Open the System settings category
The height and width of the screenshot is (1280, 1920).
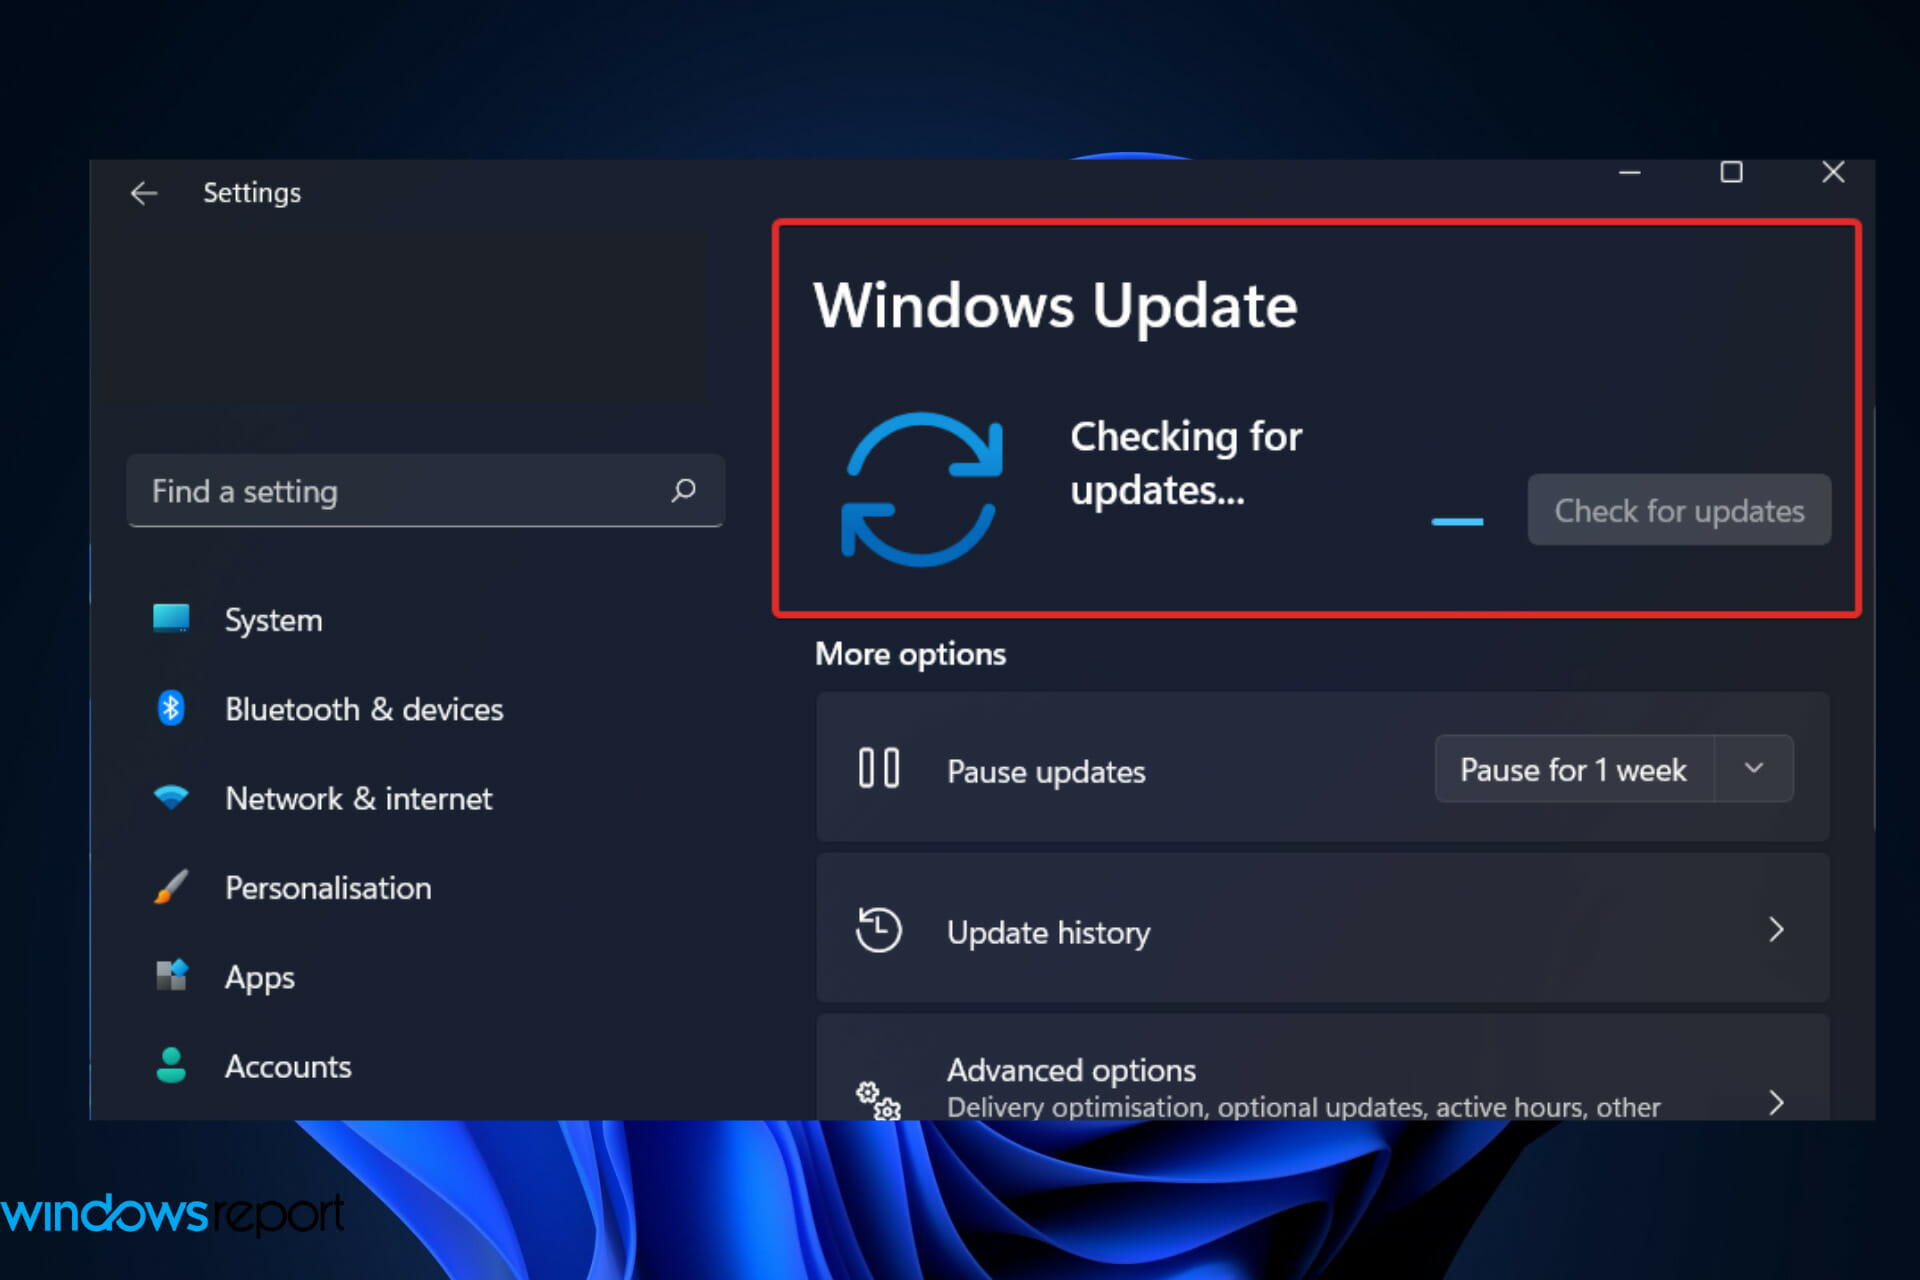272,620
